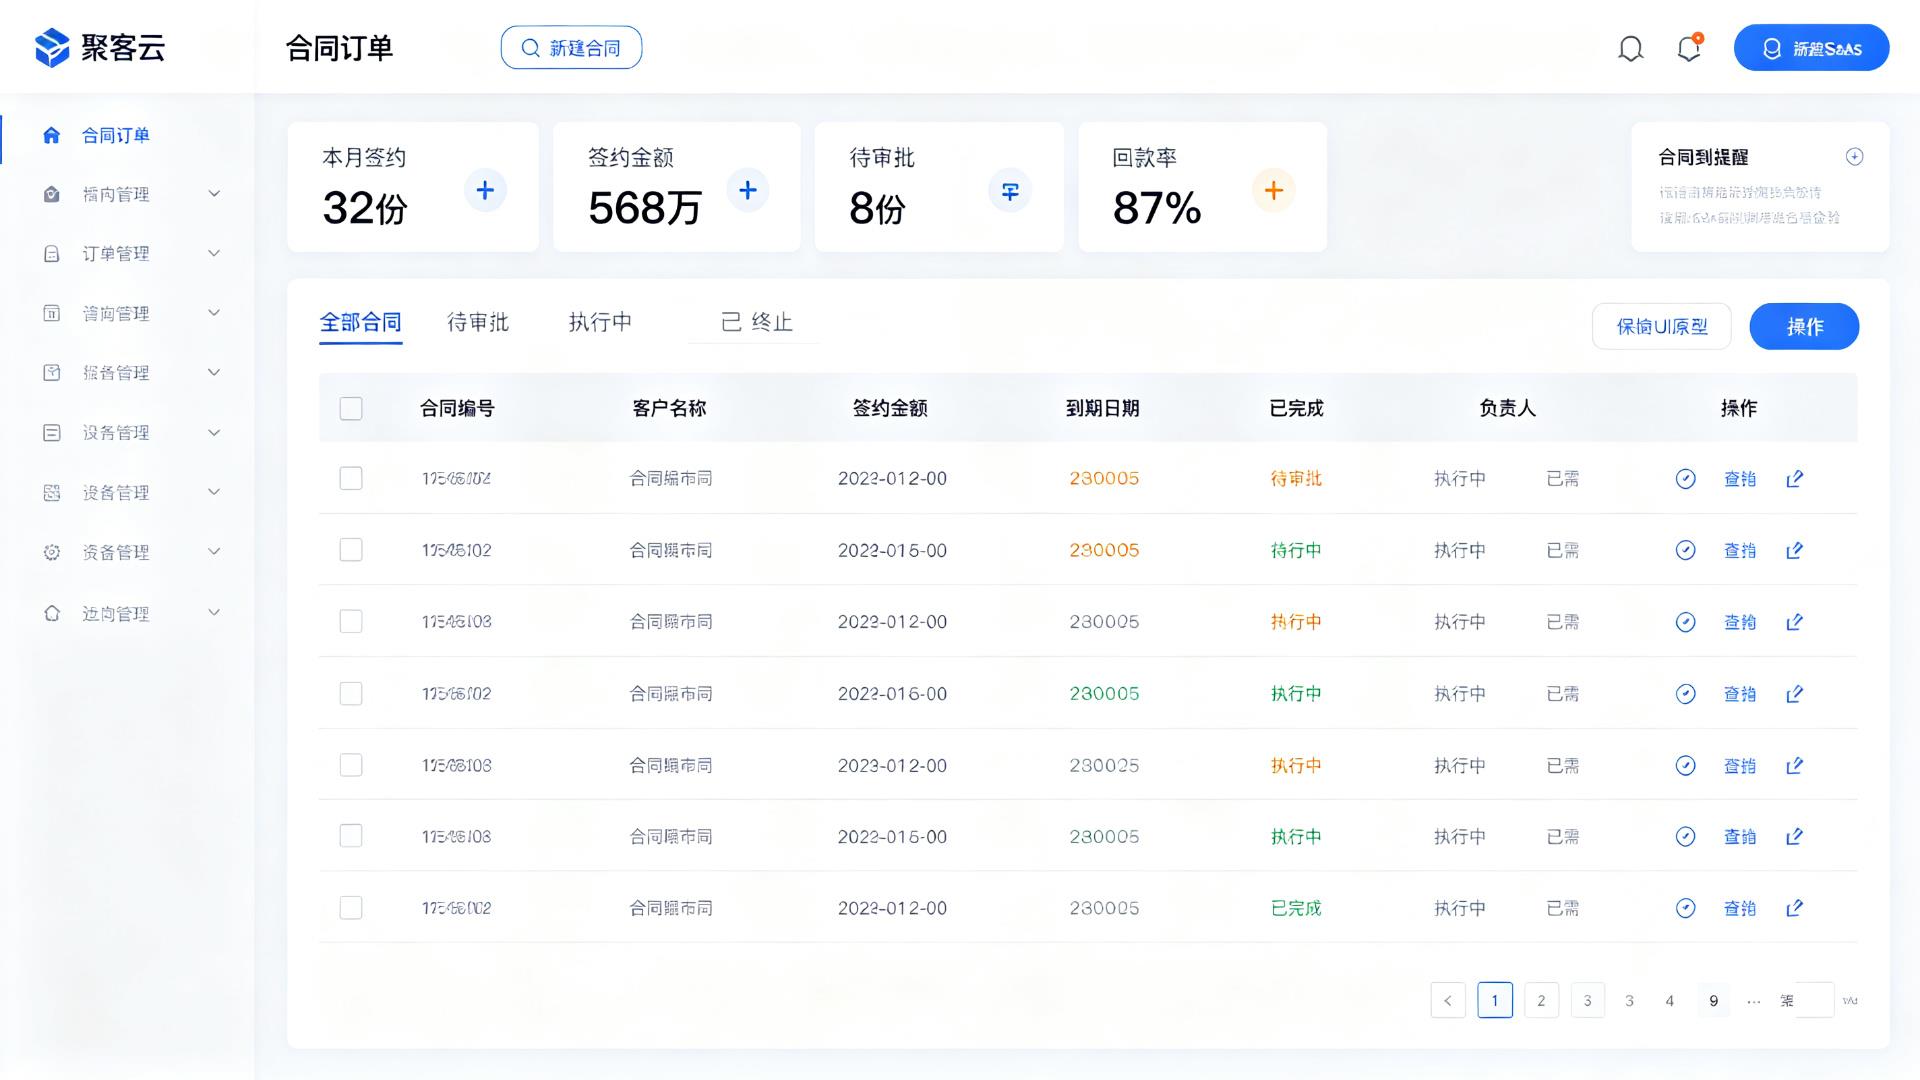Click the plain bell icon in header
The width and height of the screenshot is (1920, 1080).
point(1631,48)
